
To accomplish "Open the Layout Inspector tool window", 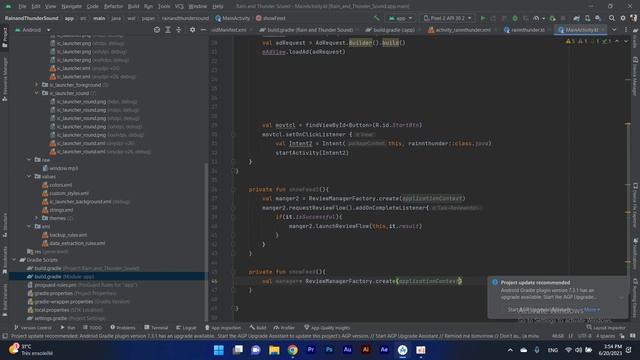I will (x=606, y=328).
